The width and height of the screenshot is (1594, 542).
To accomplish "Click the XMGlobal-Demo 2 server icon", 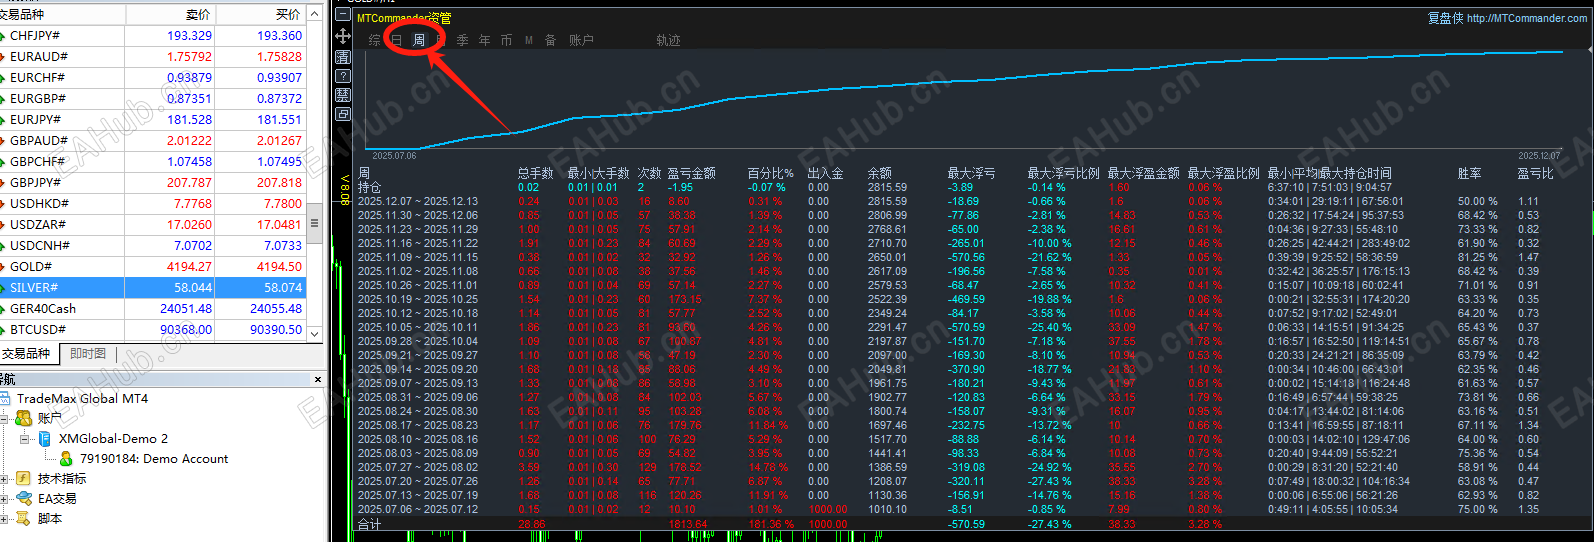I will pyautogui.click(x=45, y=438).
